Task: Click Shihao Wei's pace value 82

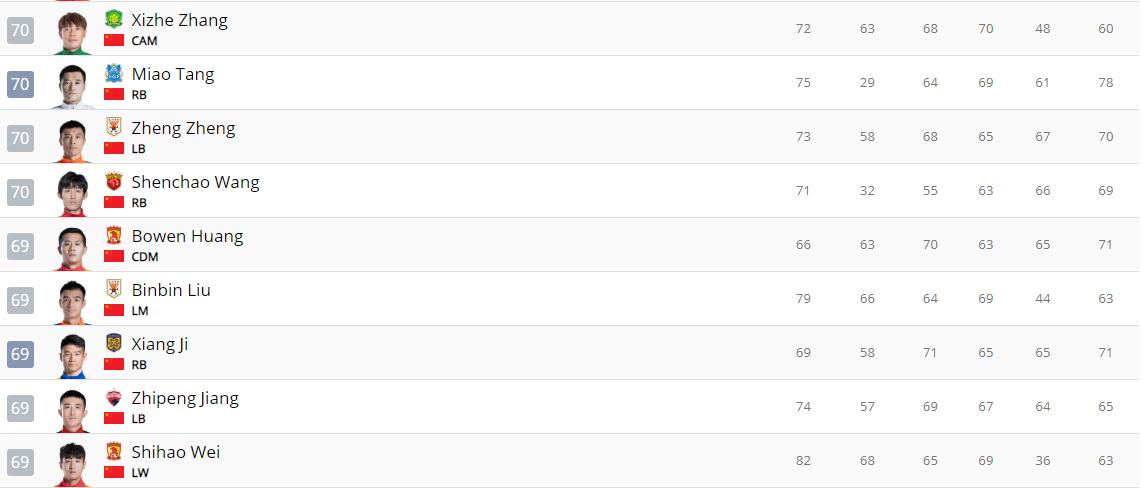Action: (x=803, y=460)
